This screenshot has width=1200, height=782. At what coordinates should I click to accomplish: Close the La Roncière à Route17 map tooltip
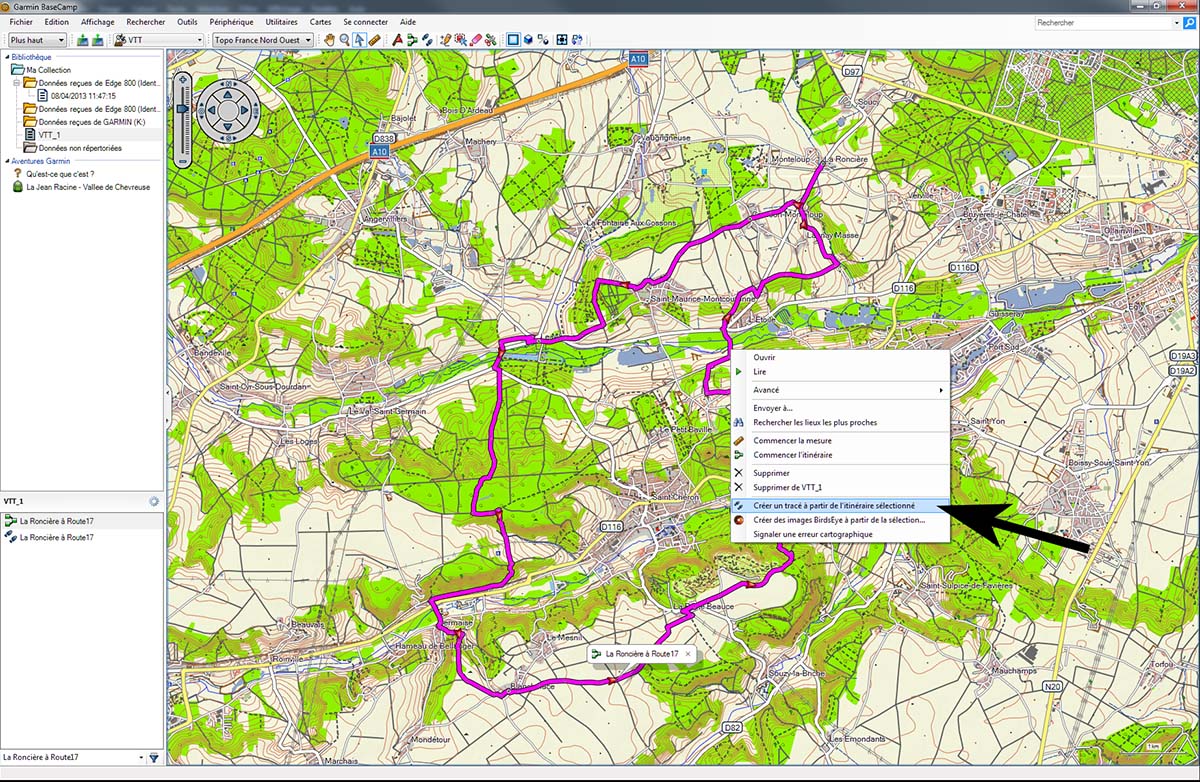688,653
